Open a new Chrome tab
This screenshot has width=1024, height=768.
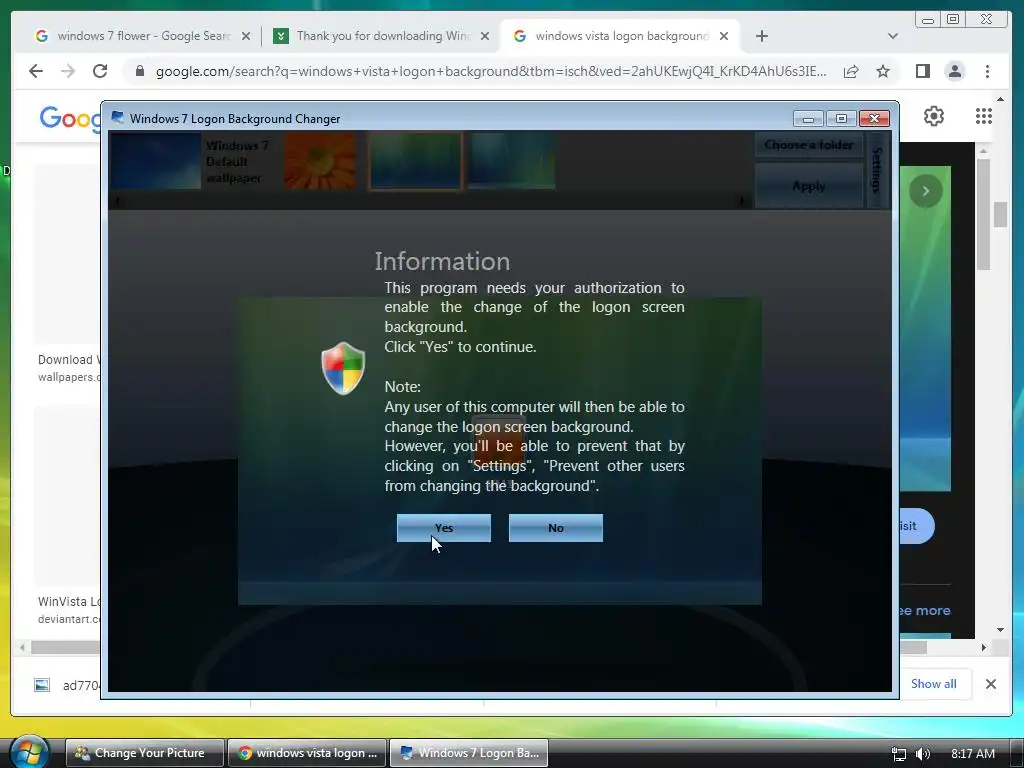click(x=761, y=36)
